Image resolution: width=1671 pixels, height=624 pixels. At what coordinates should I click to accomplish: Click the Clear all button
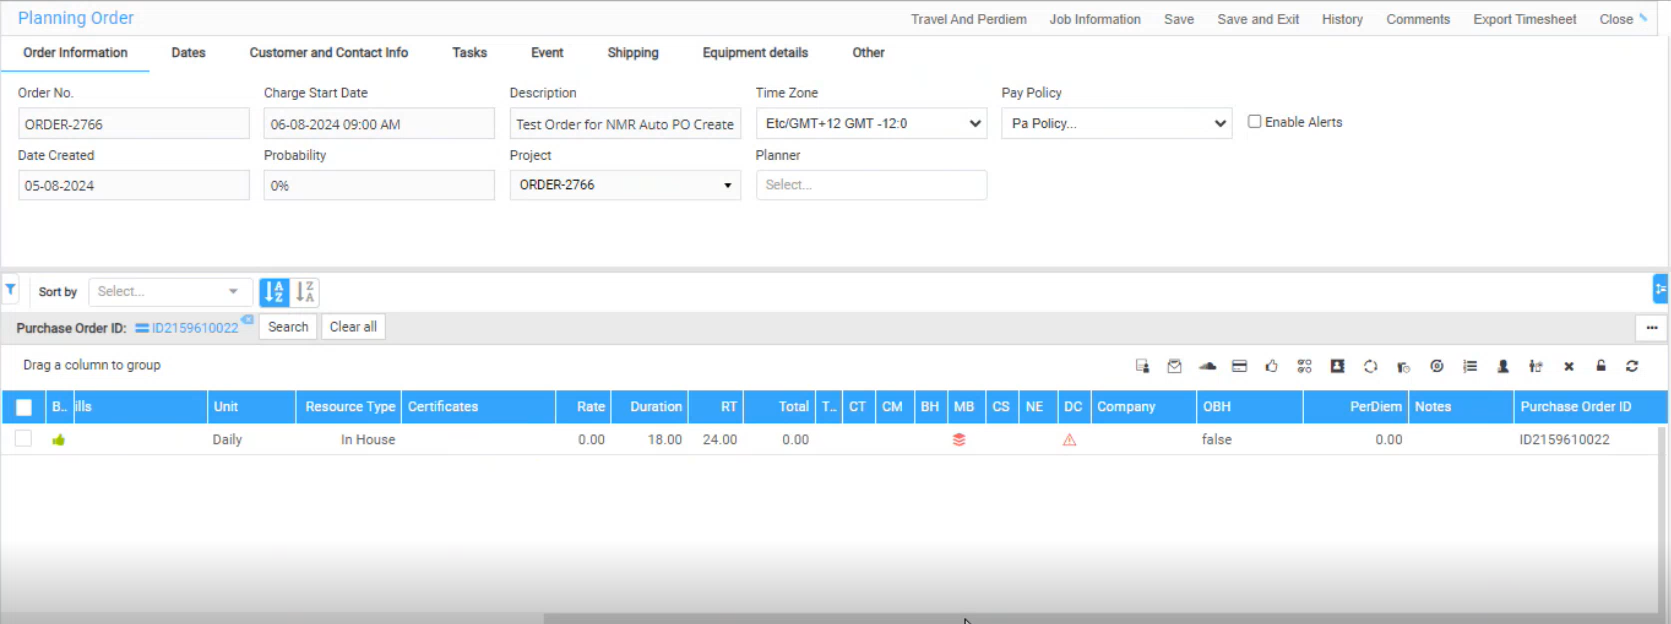click(x=353, y=327)
